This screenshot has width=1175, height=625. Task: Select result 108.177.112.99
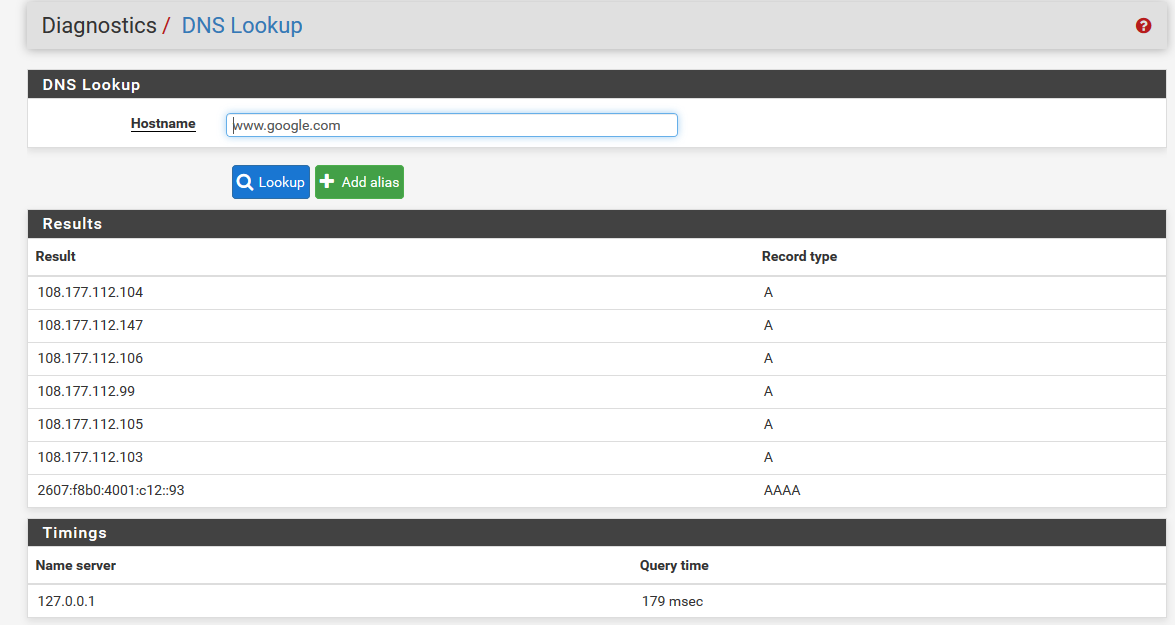pos(86,391)
